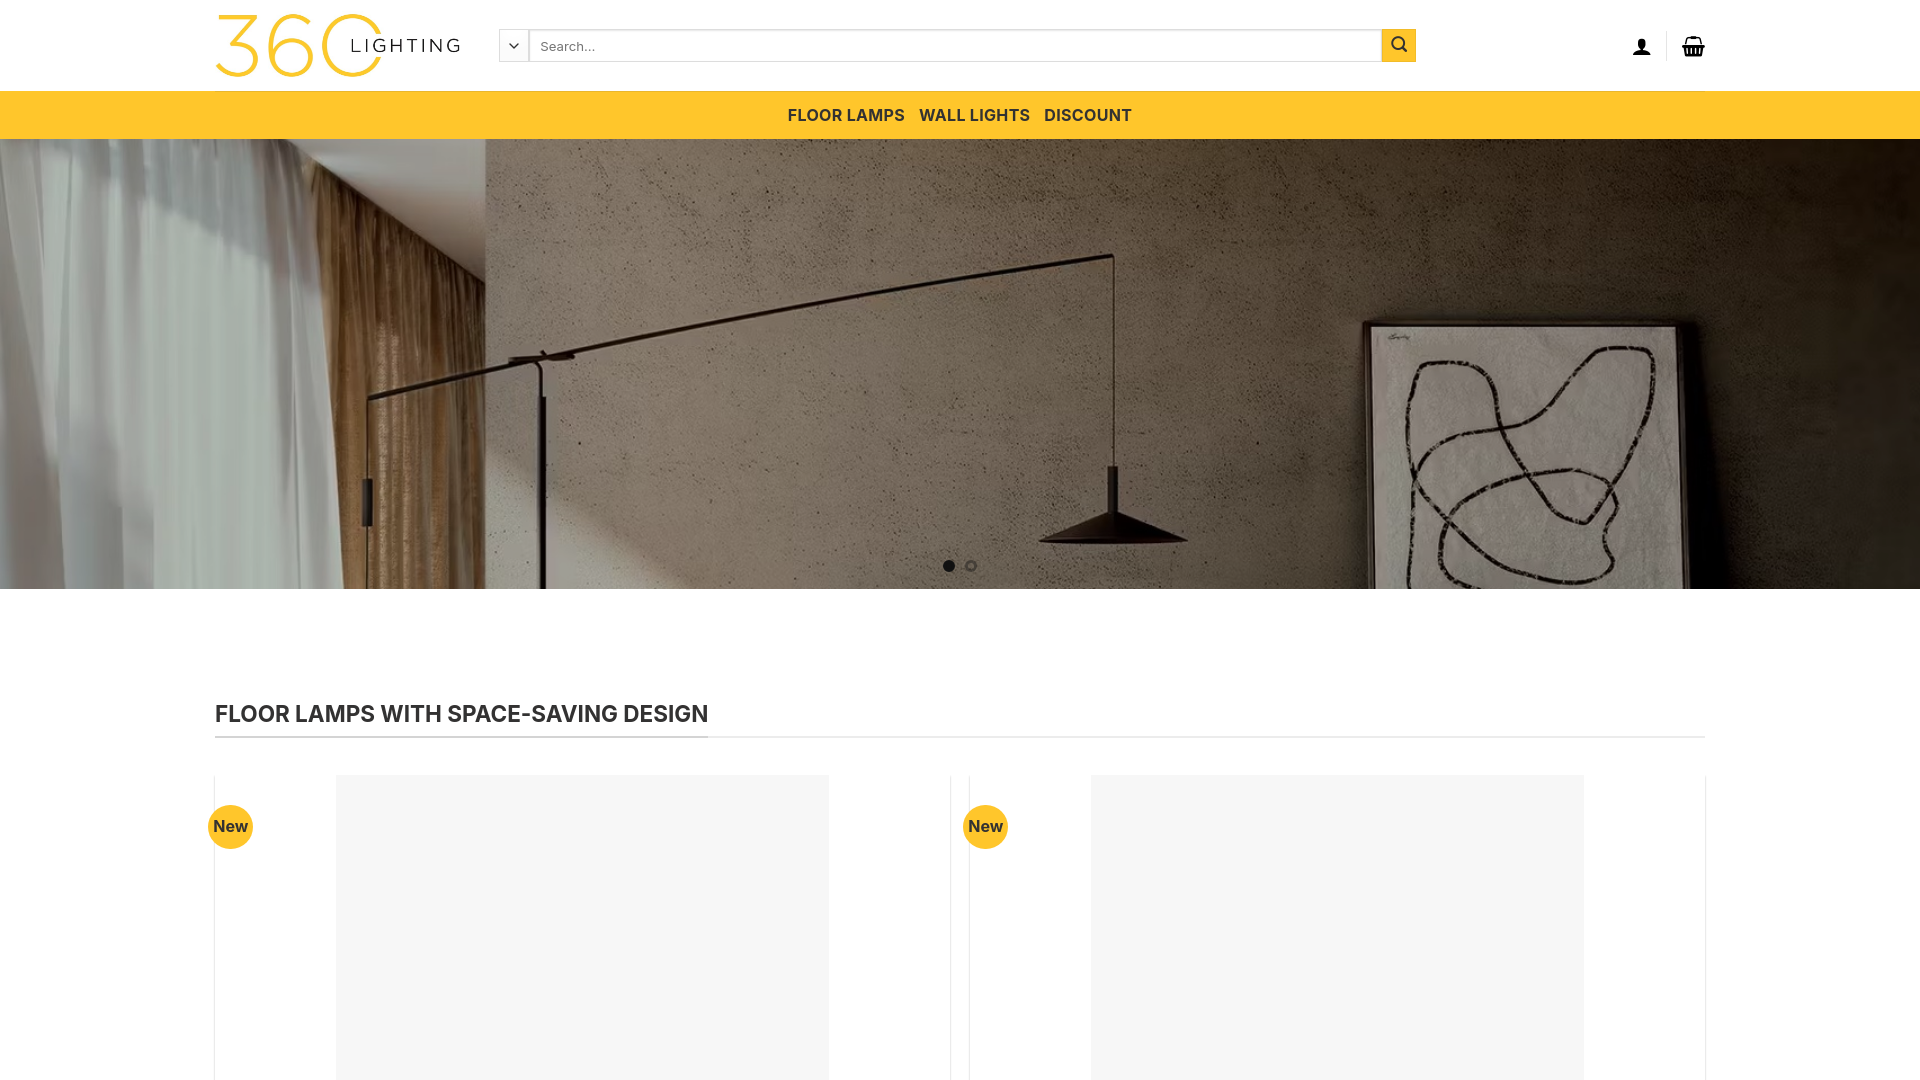The image size is (1920, 1080).
Task: Switch to second banner slide dot
Action: [x=971, y=566]
